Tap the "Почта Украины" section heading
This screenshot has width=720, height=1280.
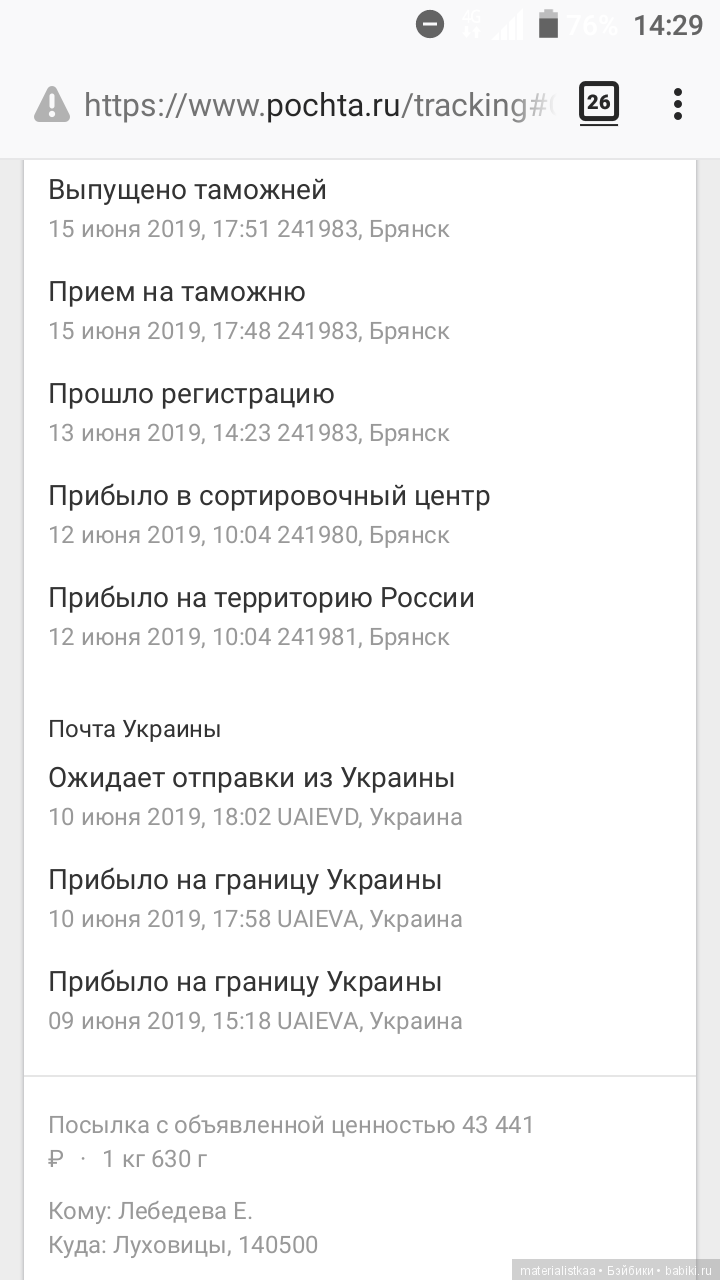[x=135, y=729]
